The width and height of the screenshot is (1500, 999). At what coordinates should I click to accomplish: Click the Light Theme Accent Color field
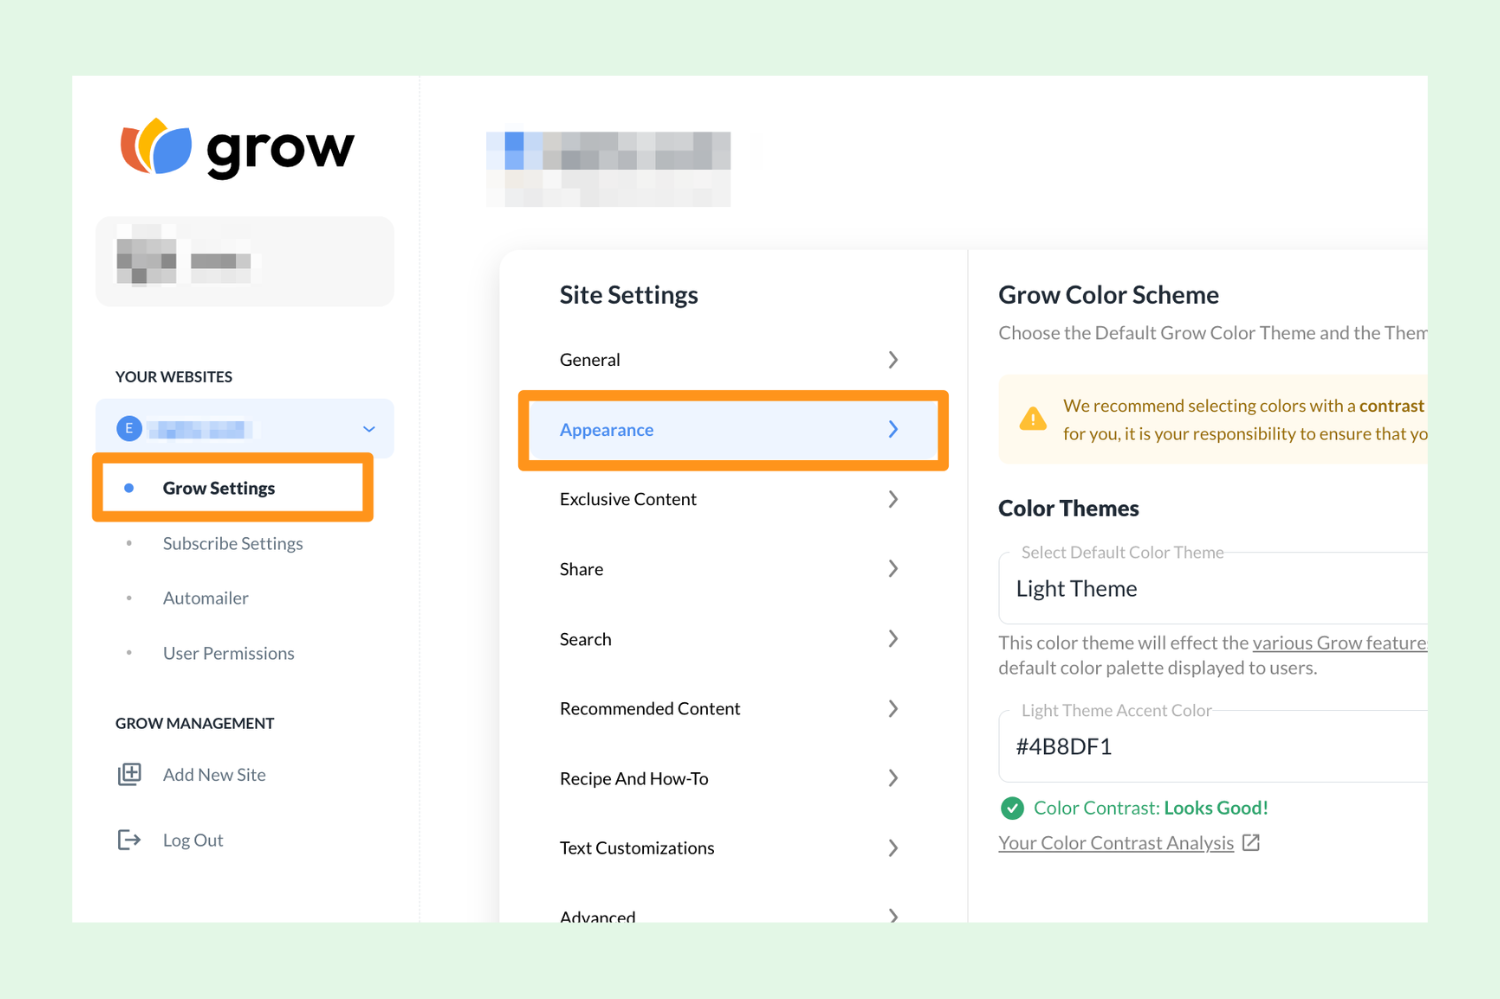click(1200, 746)
